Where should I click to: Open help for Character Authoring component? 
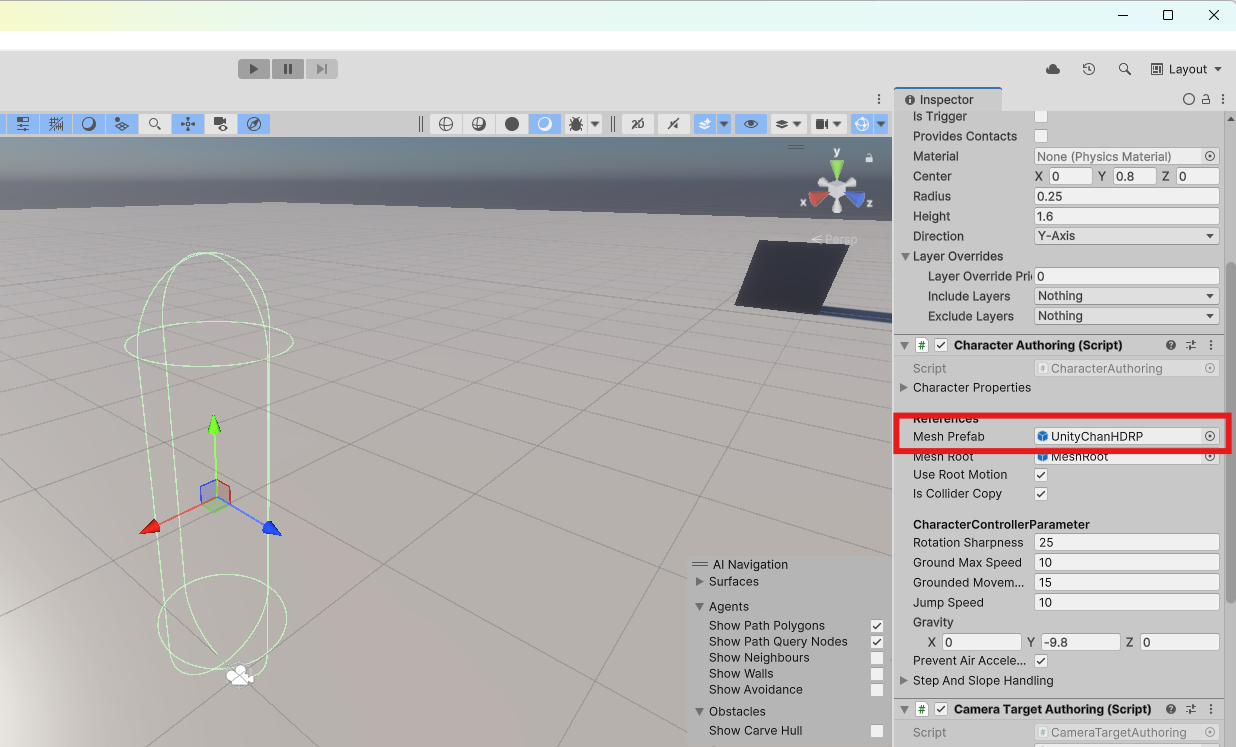pos(1171,345)
